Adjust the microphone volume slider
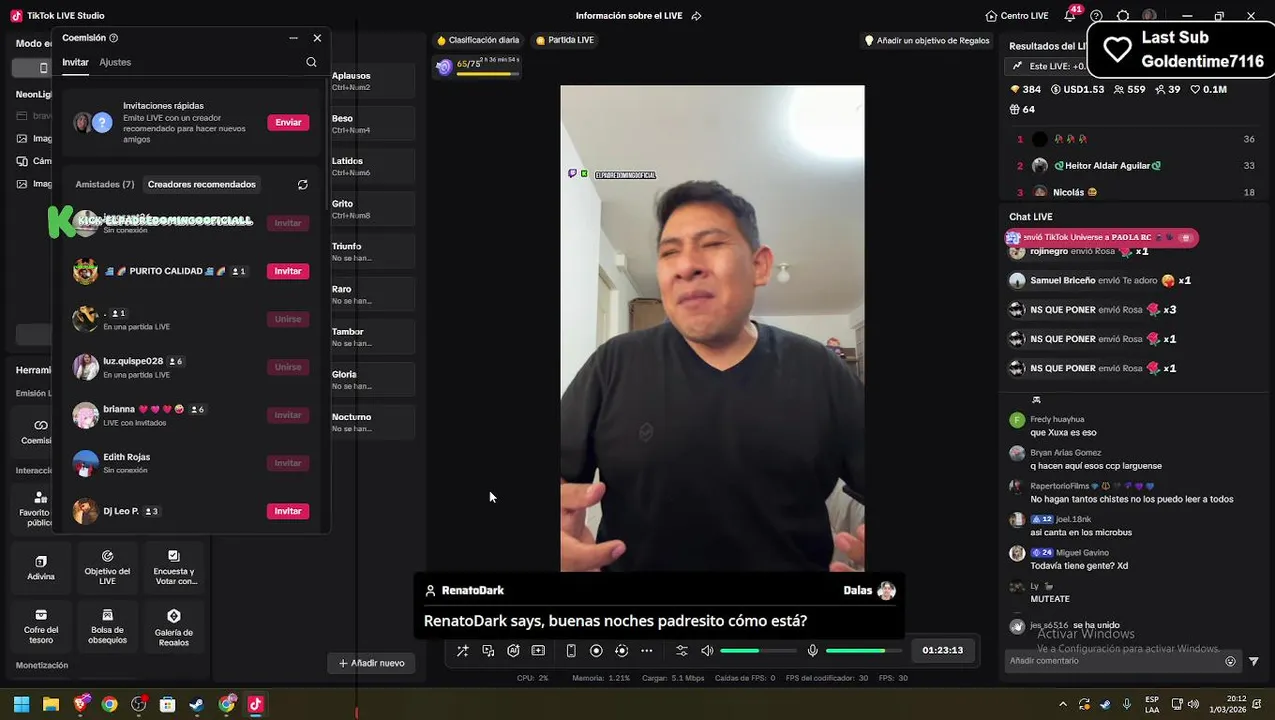Viewport: 1275px width, 720px height. tap(864, 651)
